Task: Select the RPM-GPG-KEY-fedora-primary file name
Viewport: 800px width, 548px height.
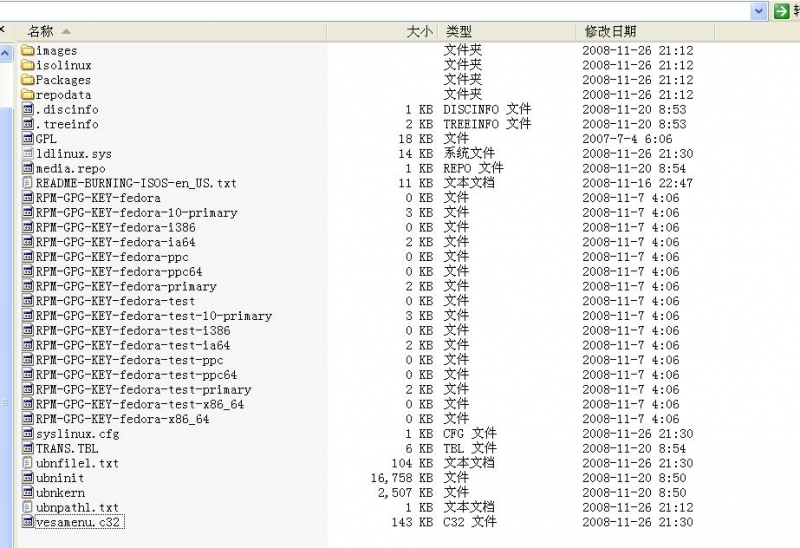Action: point(126,287)
